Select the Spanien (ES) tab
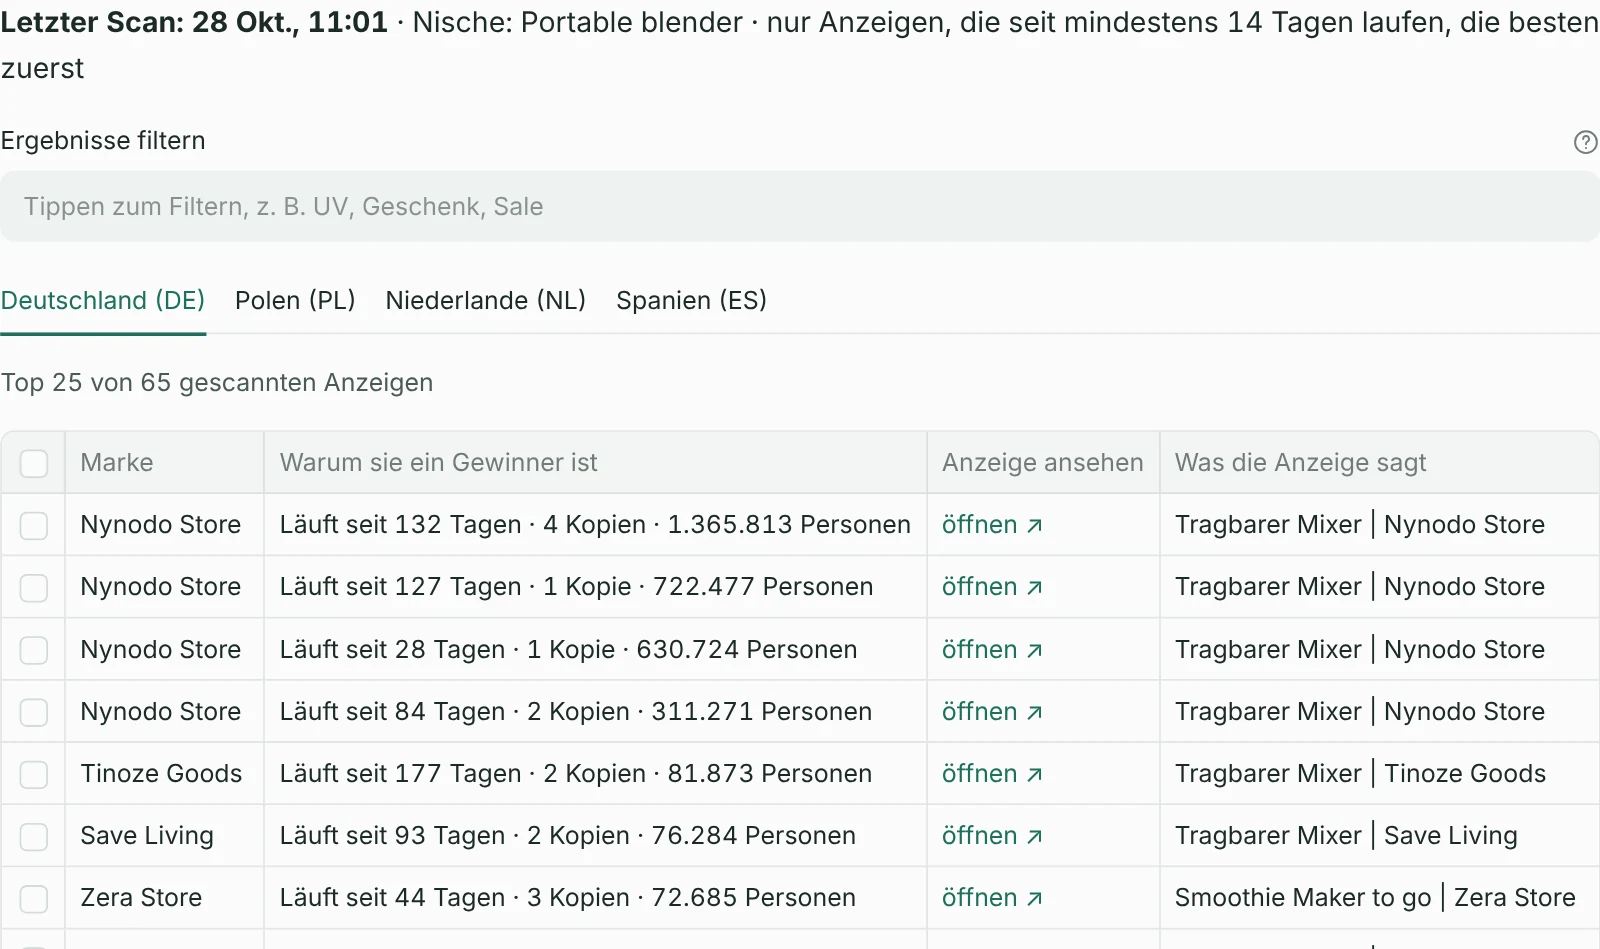This screenshot has height=949, width=1600. point(691,300)
